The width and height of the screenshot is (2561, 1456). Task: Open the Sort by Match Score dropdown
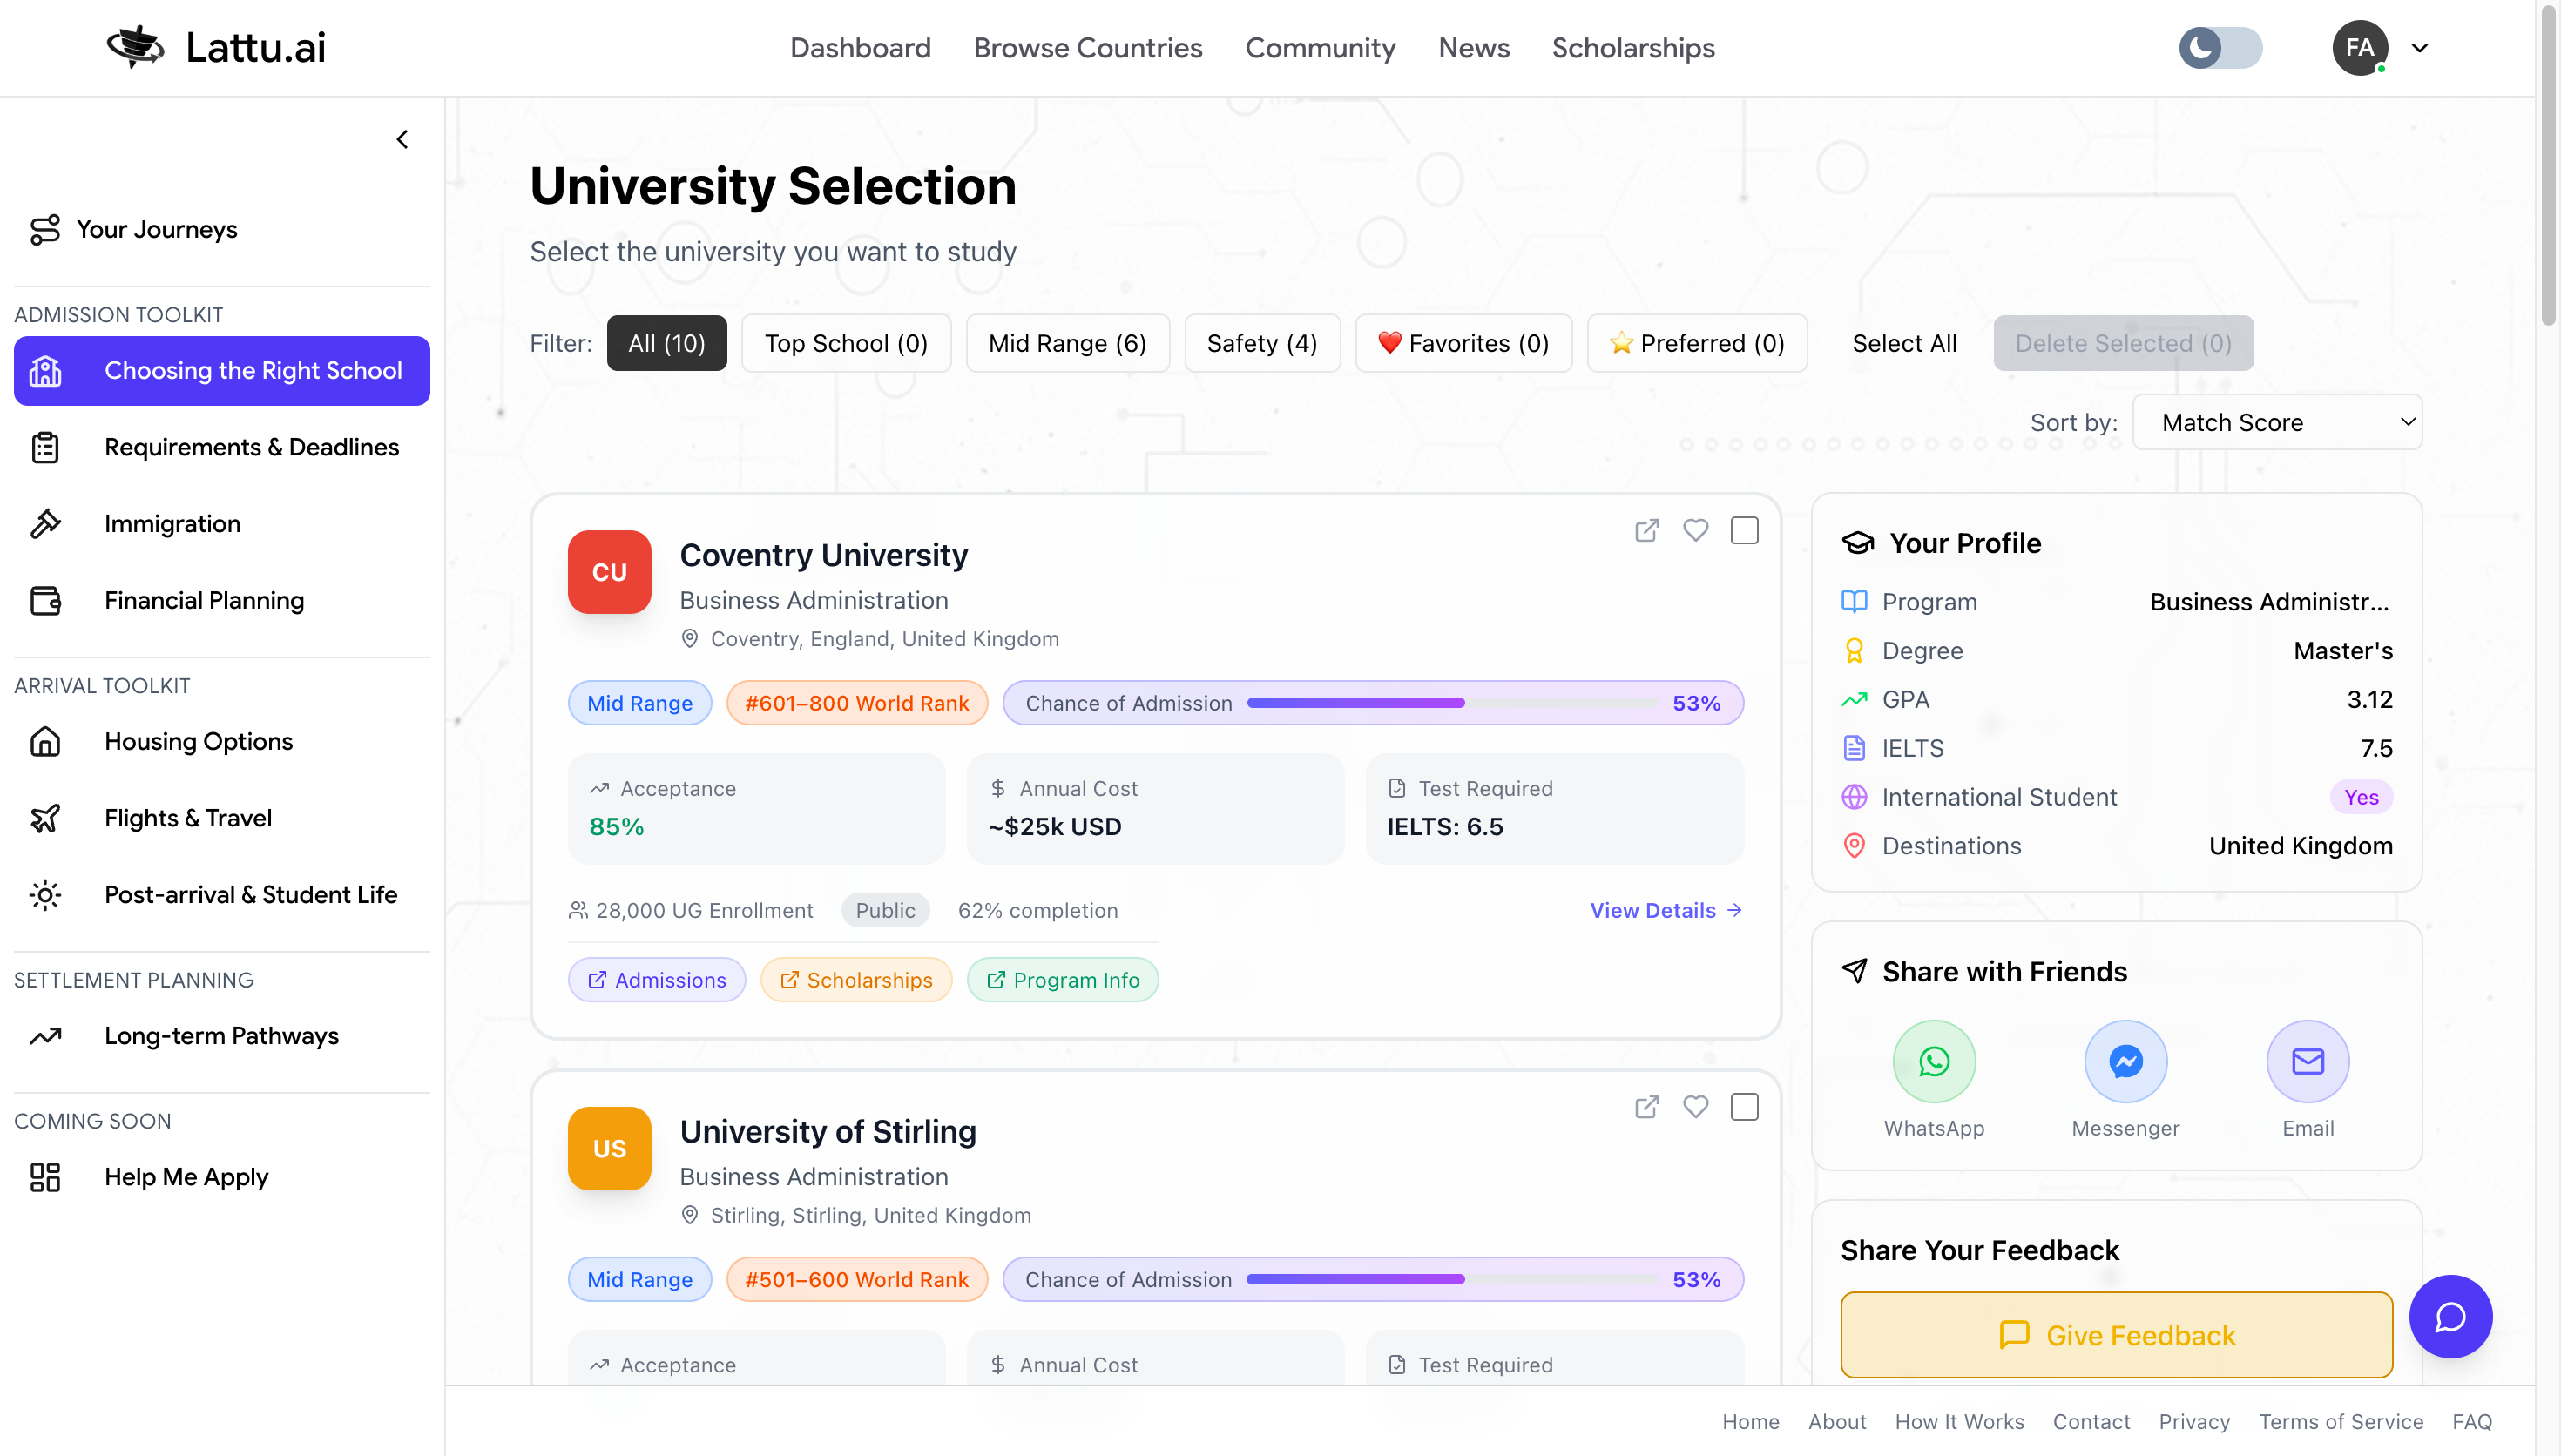pos(2277,422)
